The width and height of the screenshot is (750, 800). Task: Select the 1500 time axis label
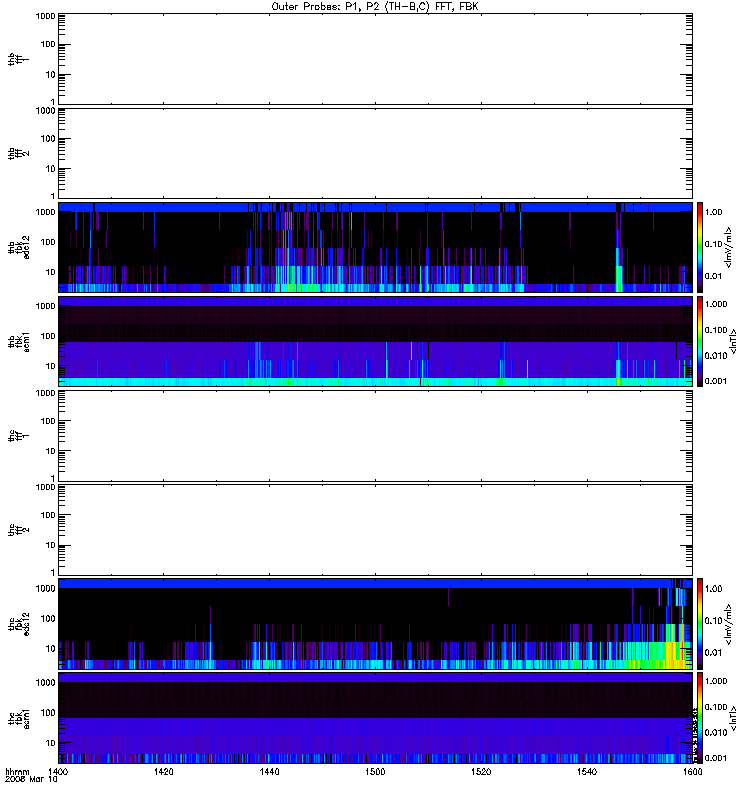tap(375, 772)
